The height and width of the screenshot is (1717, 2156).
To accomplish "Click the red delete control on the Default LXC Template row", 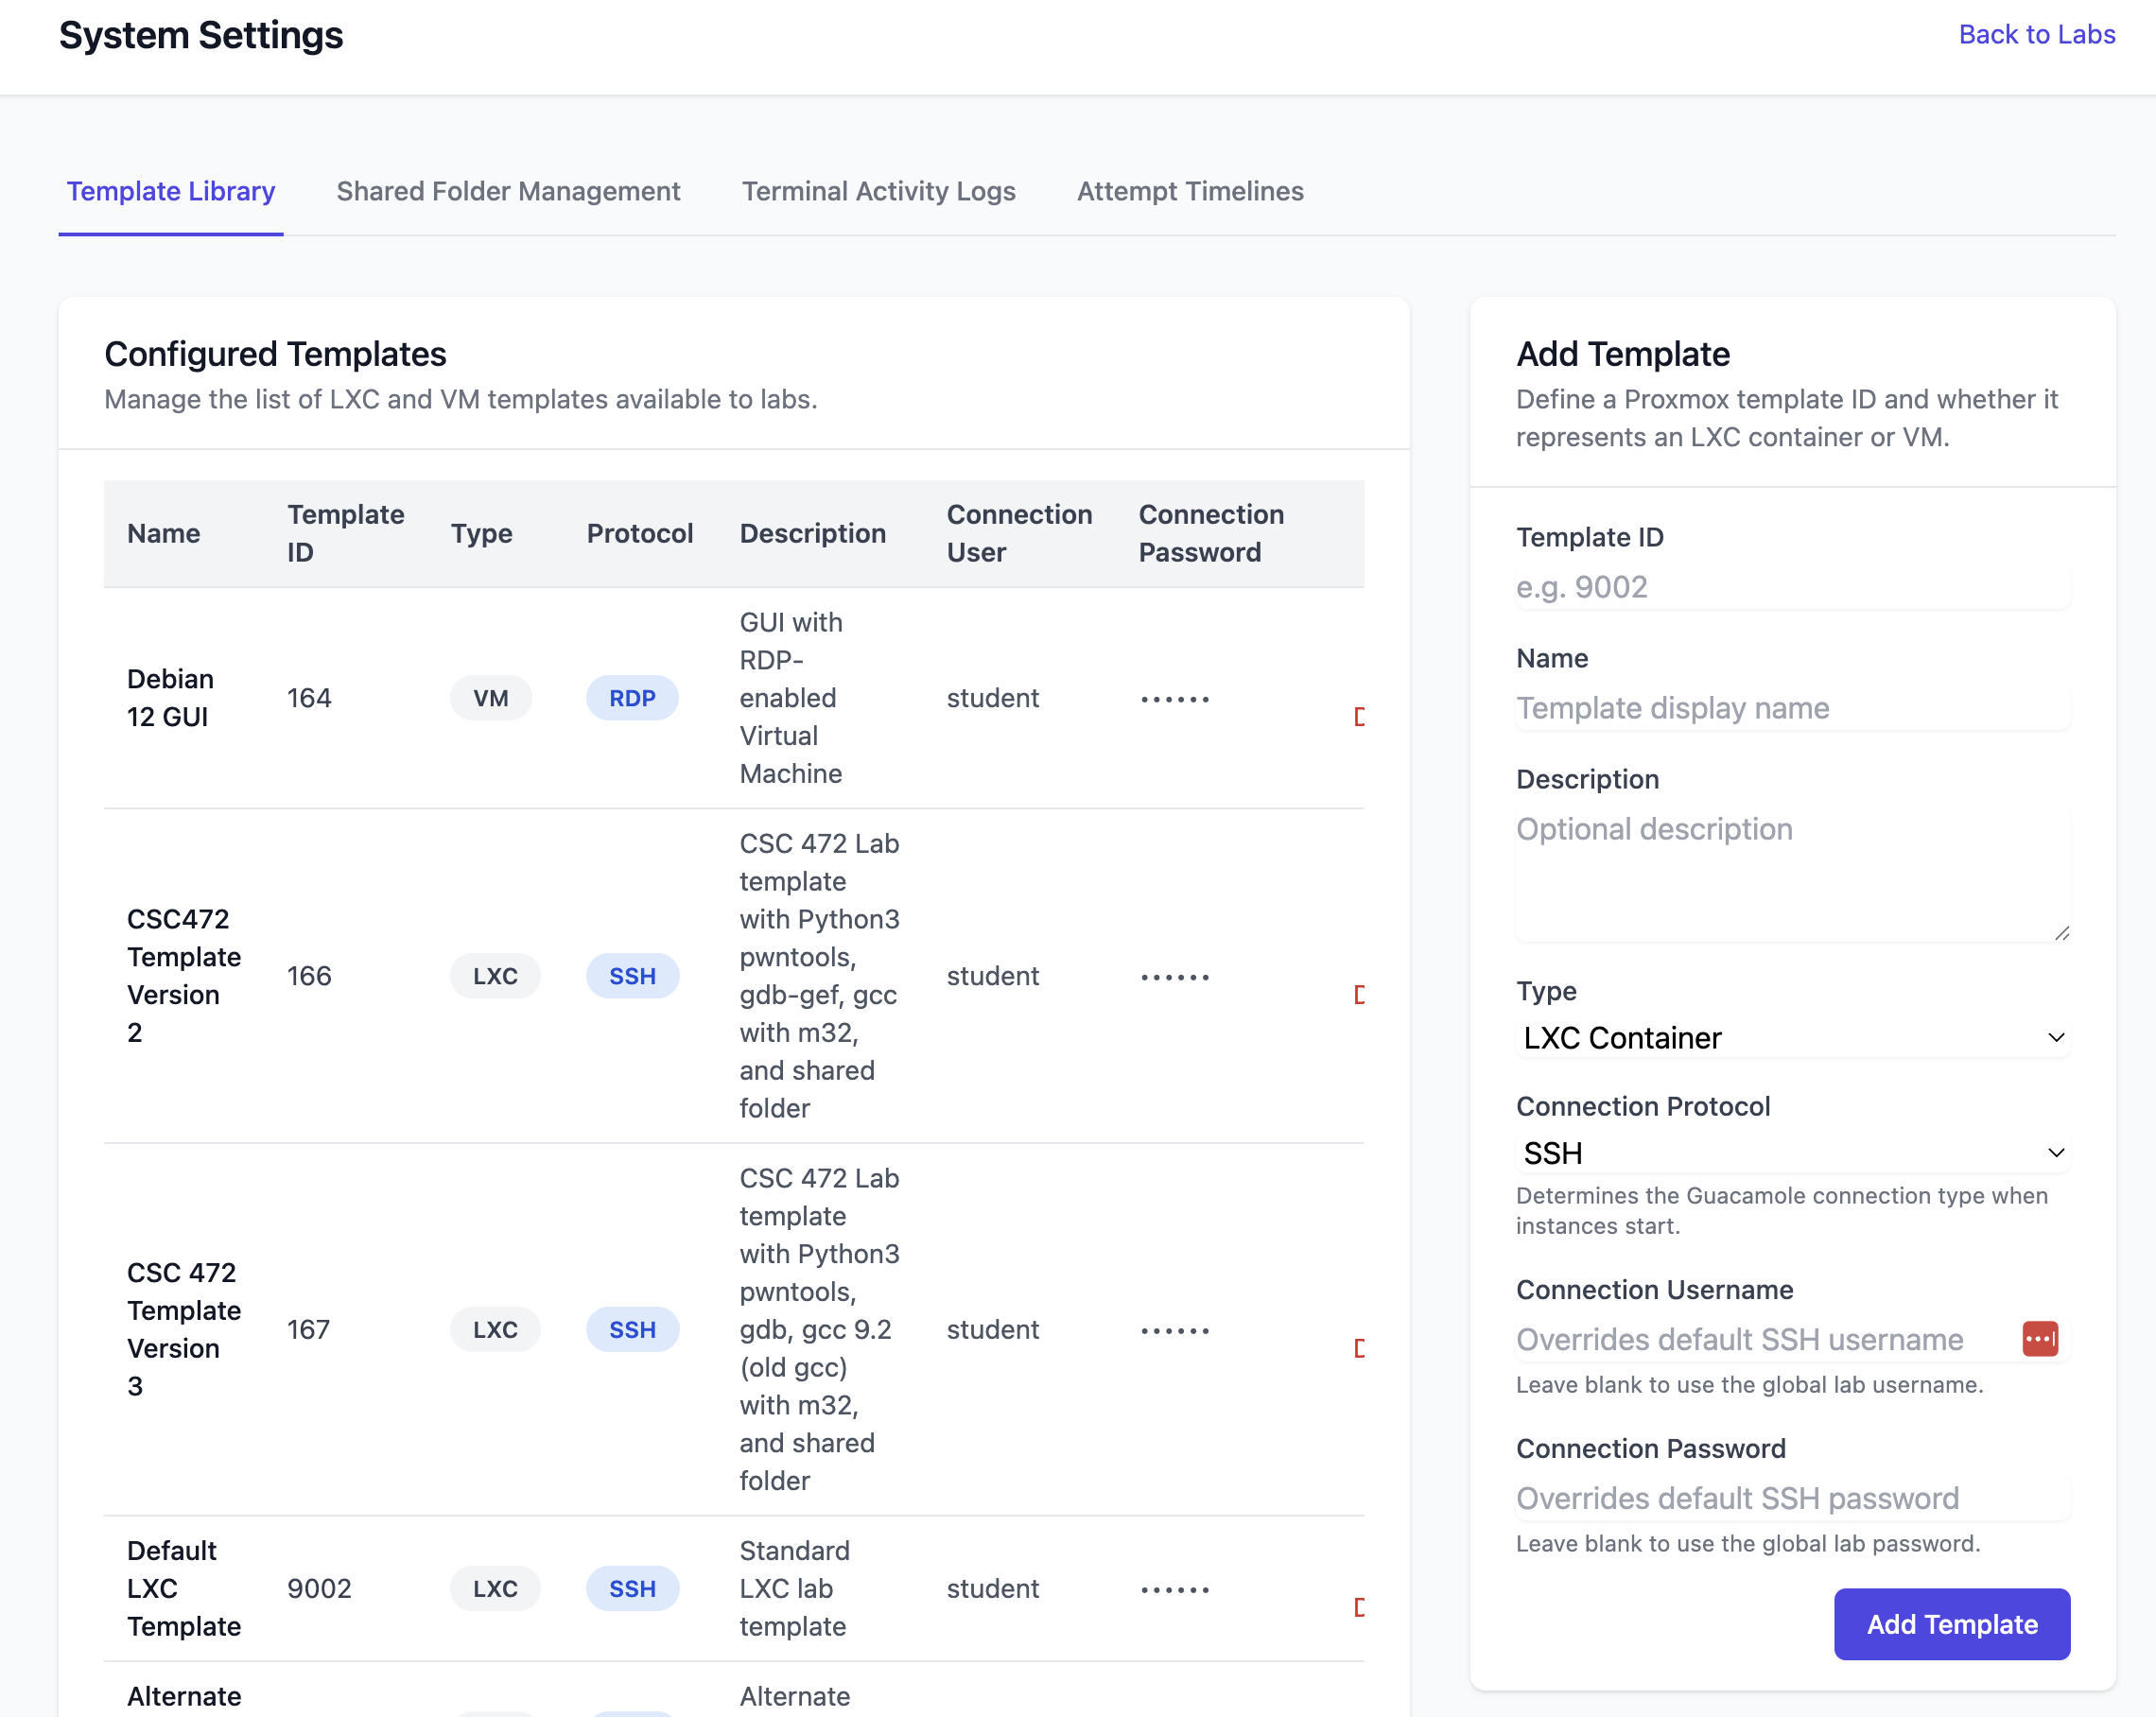I will pos(1360,1607).
